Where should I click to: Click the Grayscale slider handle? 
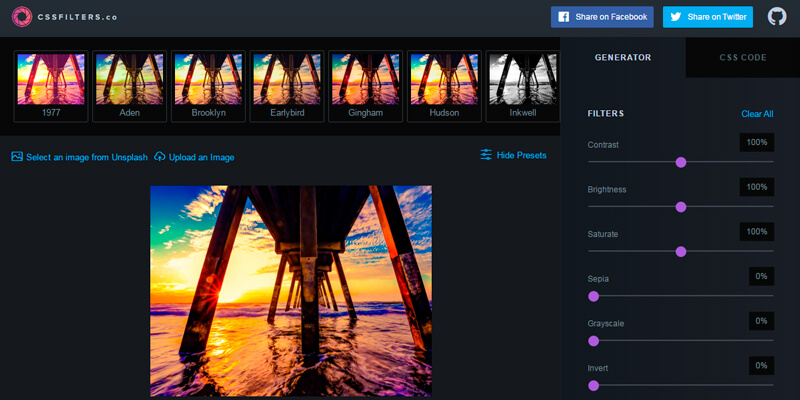click(593, 340)
